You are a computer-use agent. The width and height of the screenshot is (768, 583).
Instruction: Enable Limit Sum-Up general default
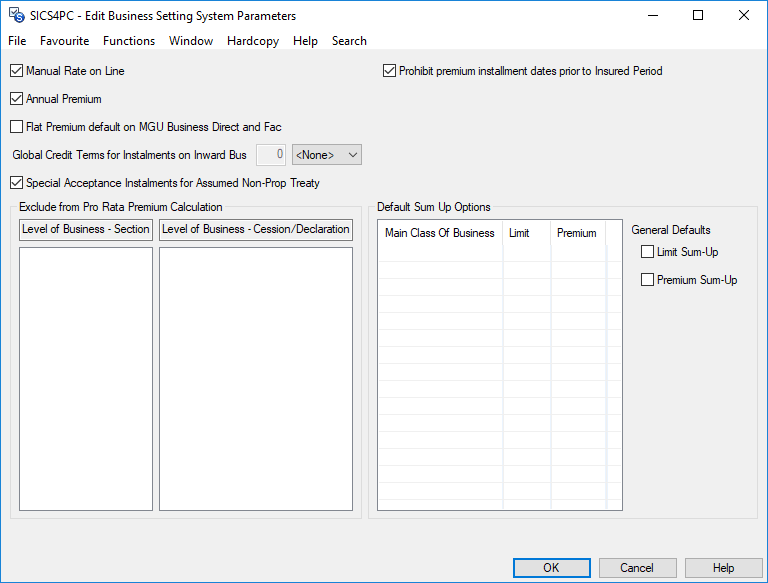pyautogui.click(x=647, y=252)
